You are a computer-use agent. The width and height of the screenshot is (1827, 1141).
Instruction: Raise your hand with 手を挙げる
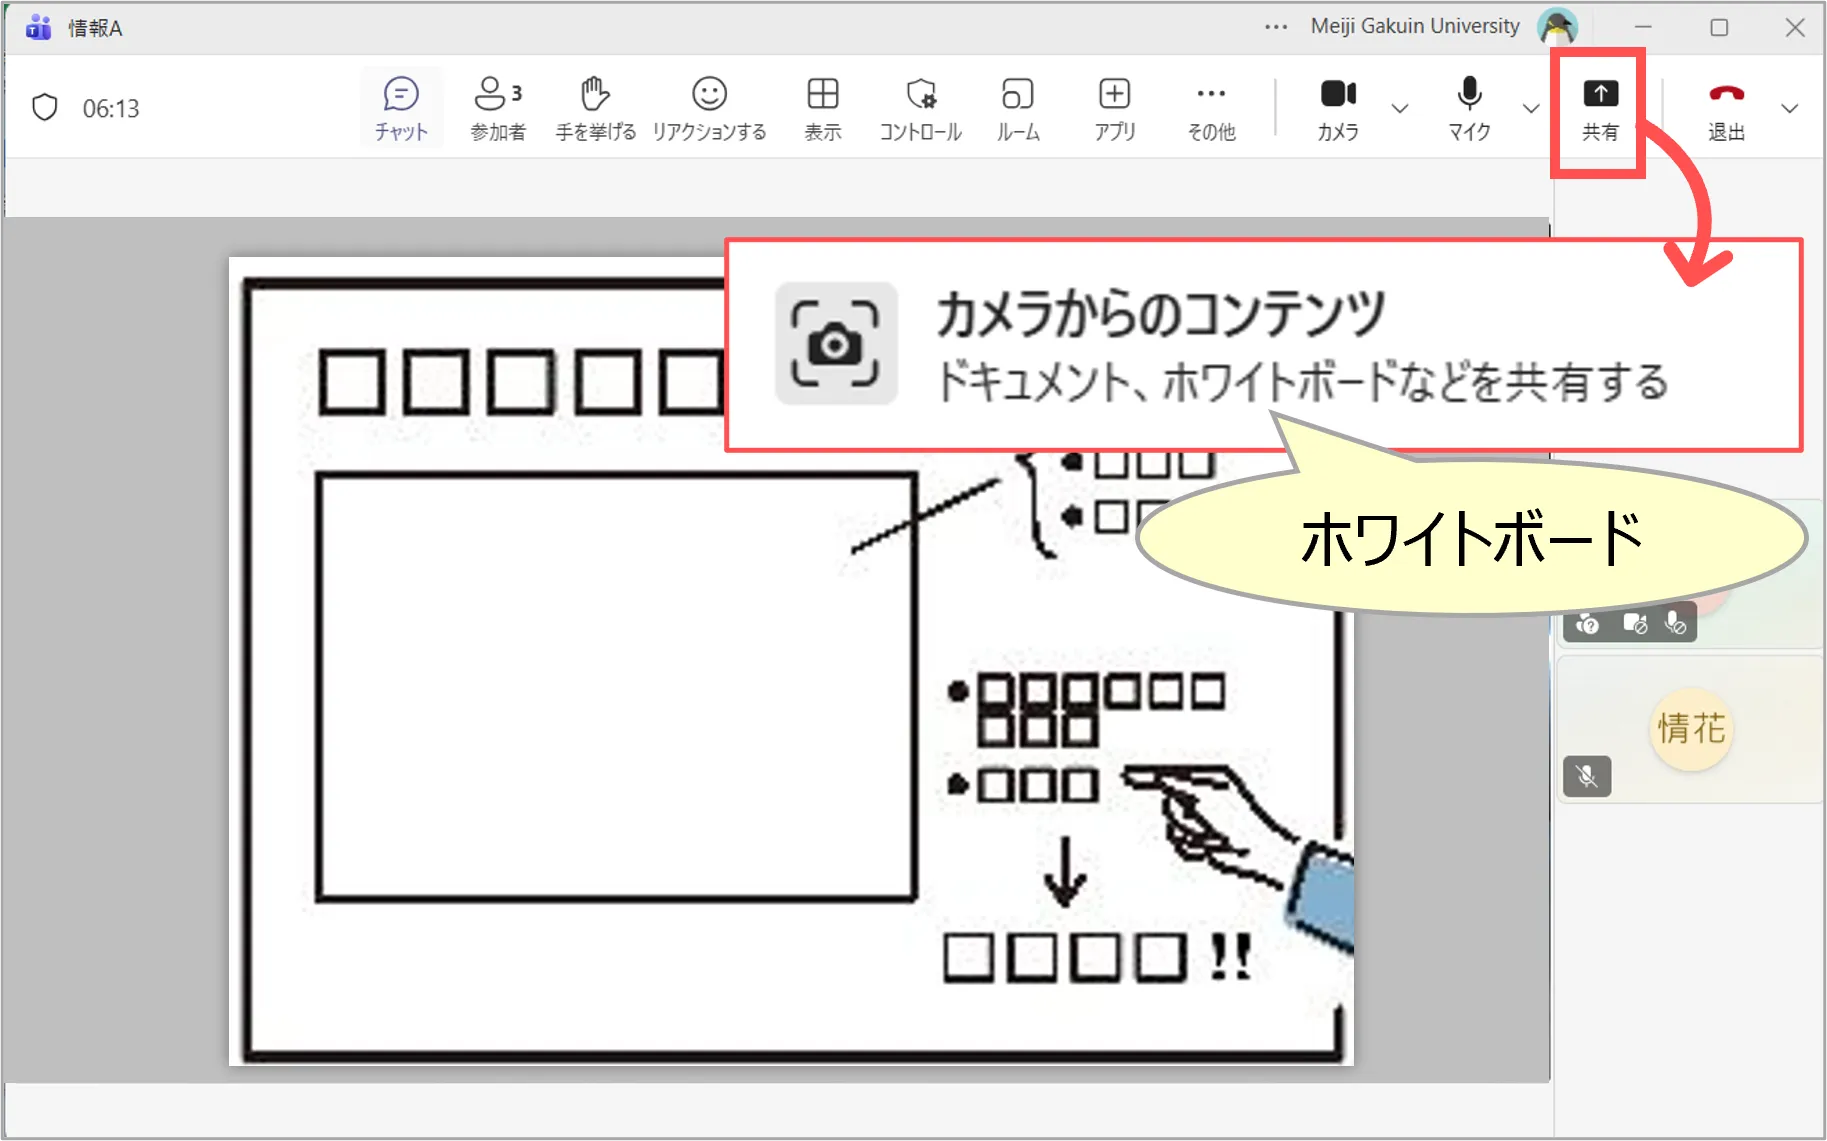click(595, 108)
